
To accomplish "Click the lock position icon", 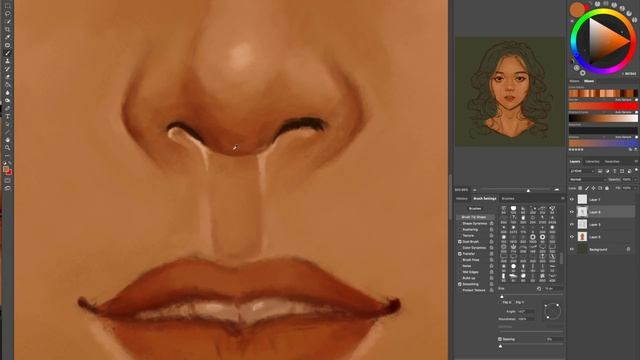I will (x=593, y=188).
